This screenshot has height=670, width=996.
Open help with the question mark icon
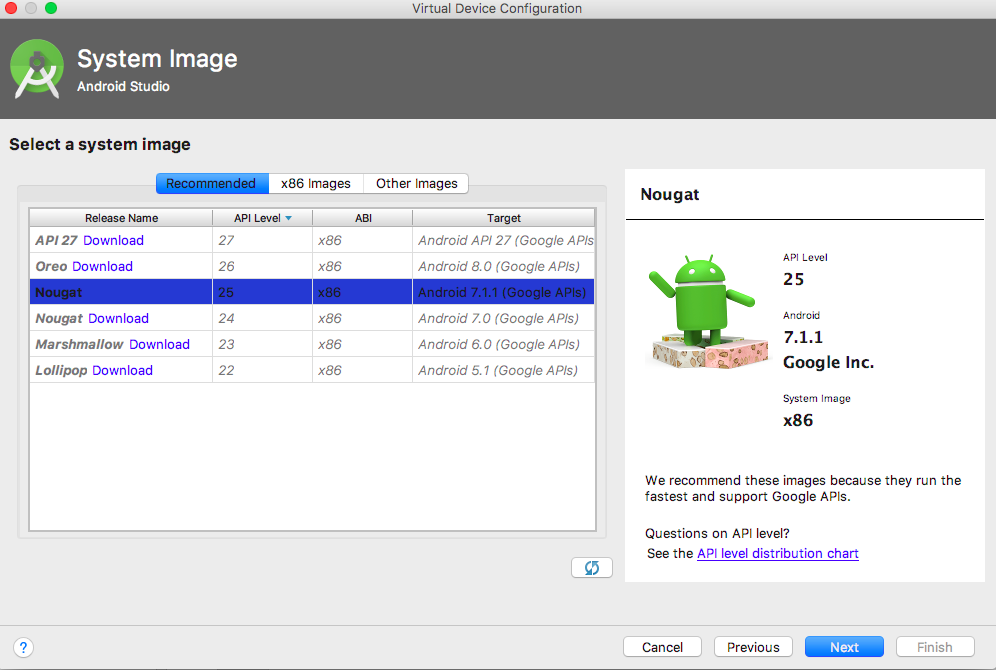point(24,647)
